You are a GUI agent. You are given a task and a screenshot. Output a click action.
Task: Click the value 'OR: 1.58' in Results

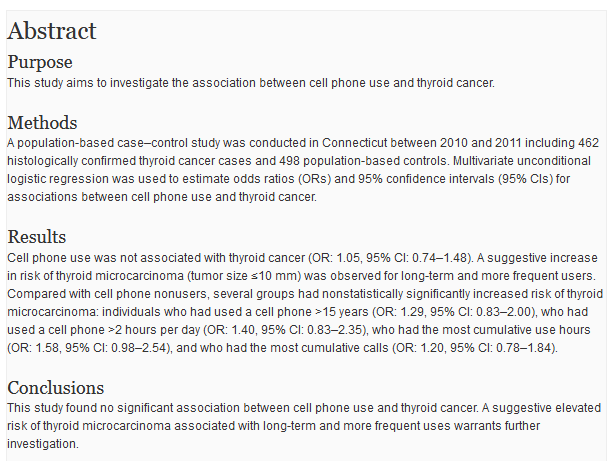coord(35,348)
